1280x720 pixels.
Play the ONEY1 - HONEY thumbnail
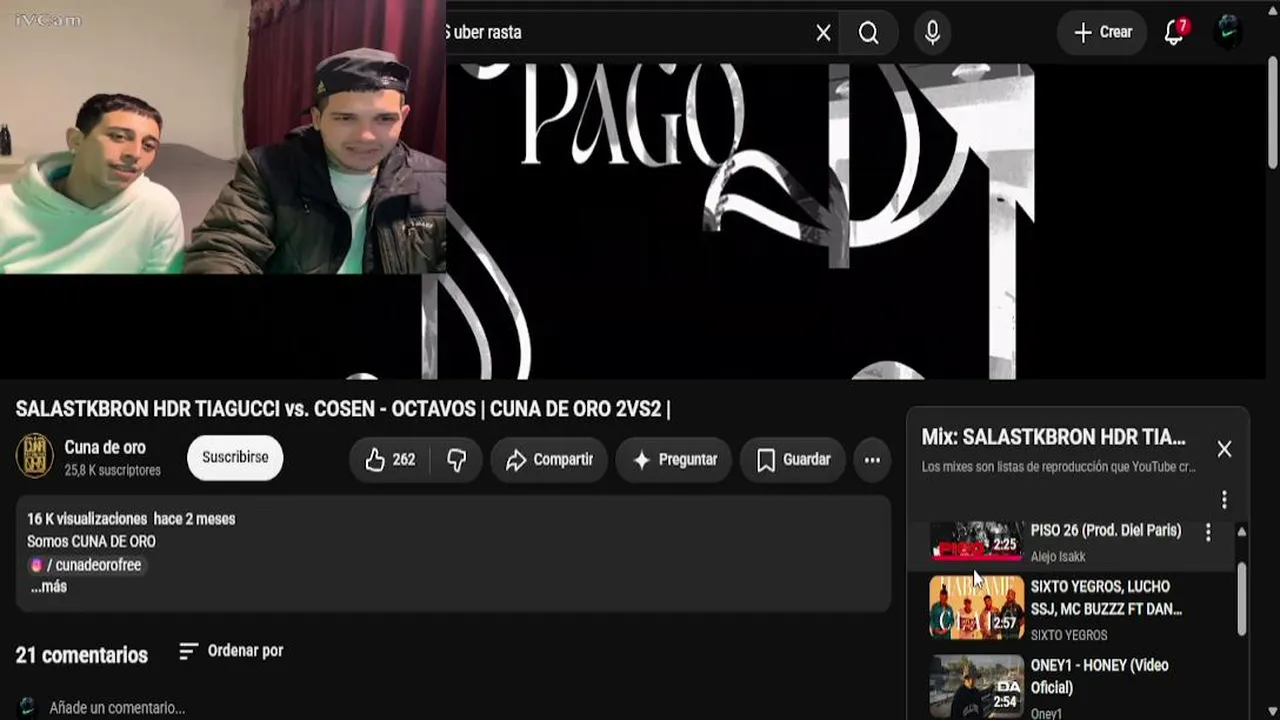click(x=976, y=687)
